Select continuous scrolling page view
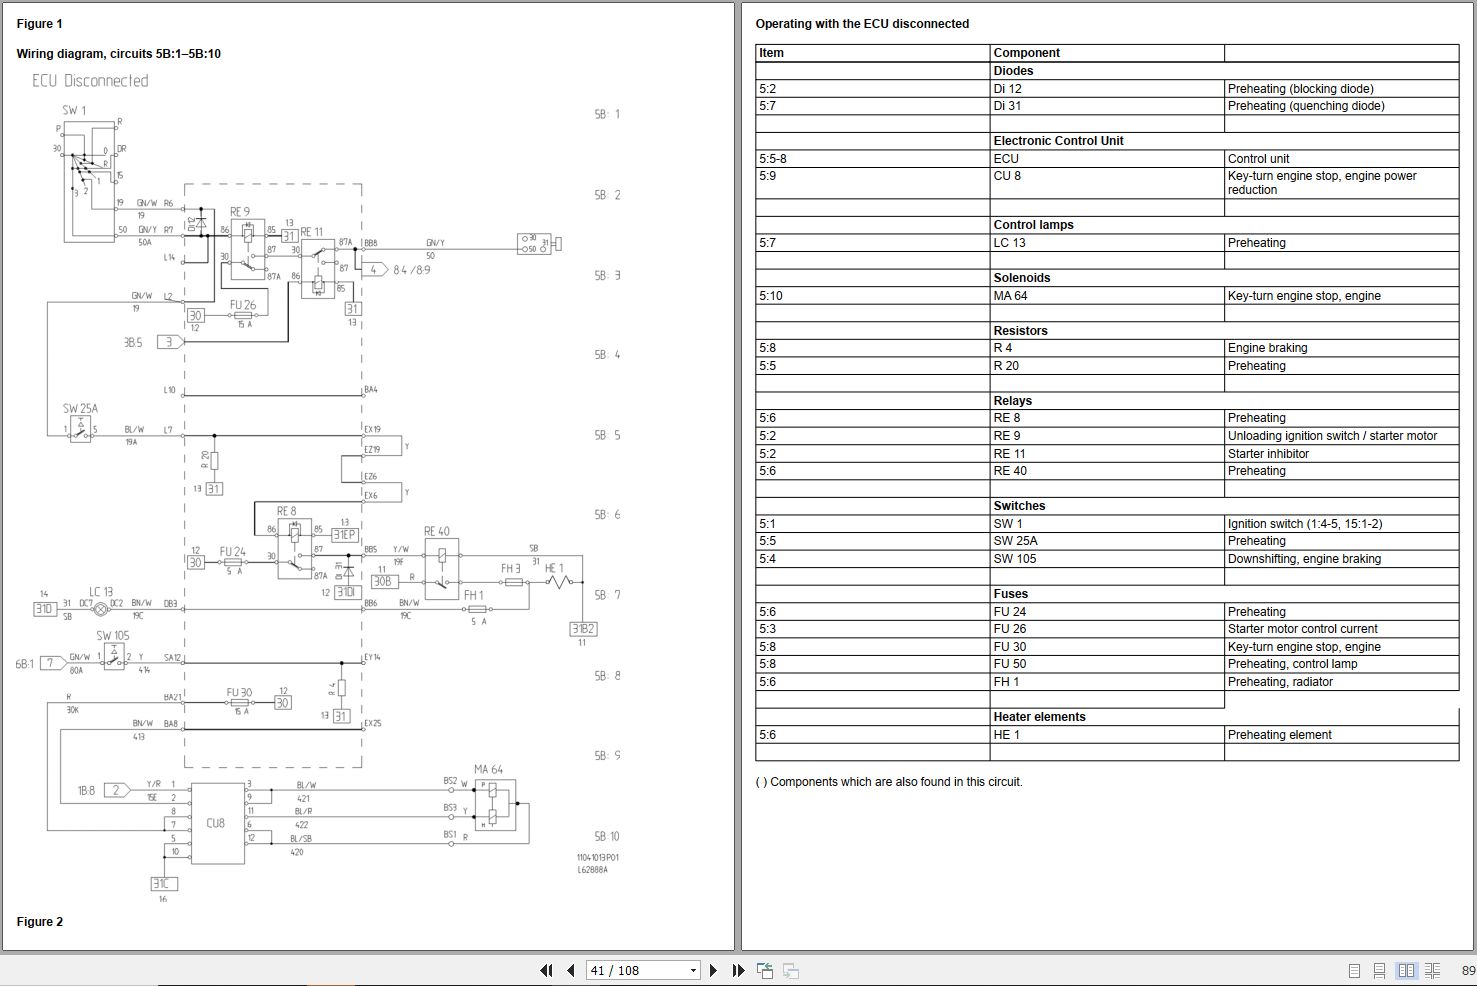1477x986 pixels. click(x=1380, y=970)
